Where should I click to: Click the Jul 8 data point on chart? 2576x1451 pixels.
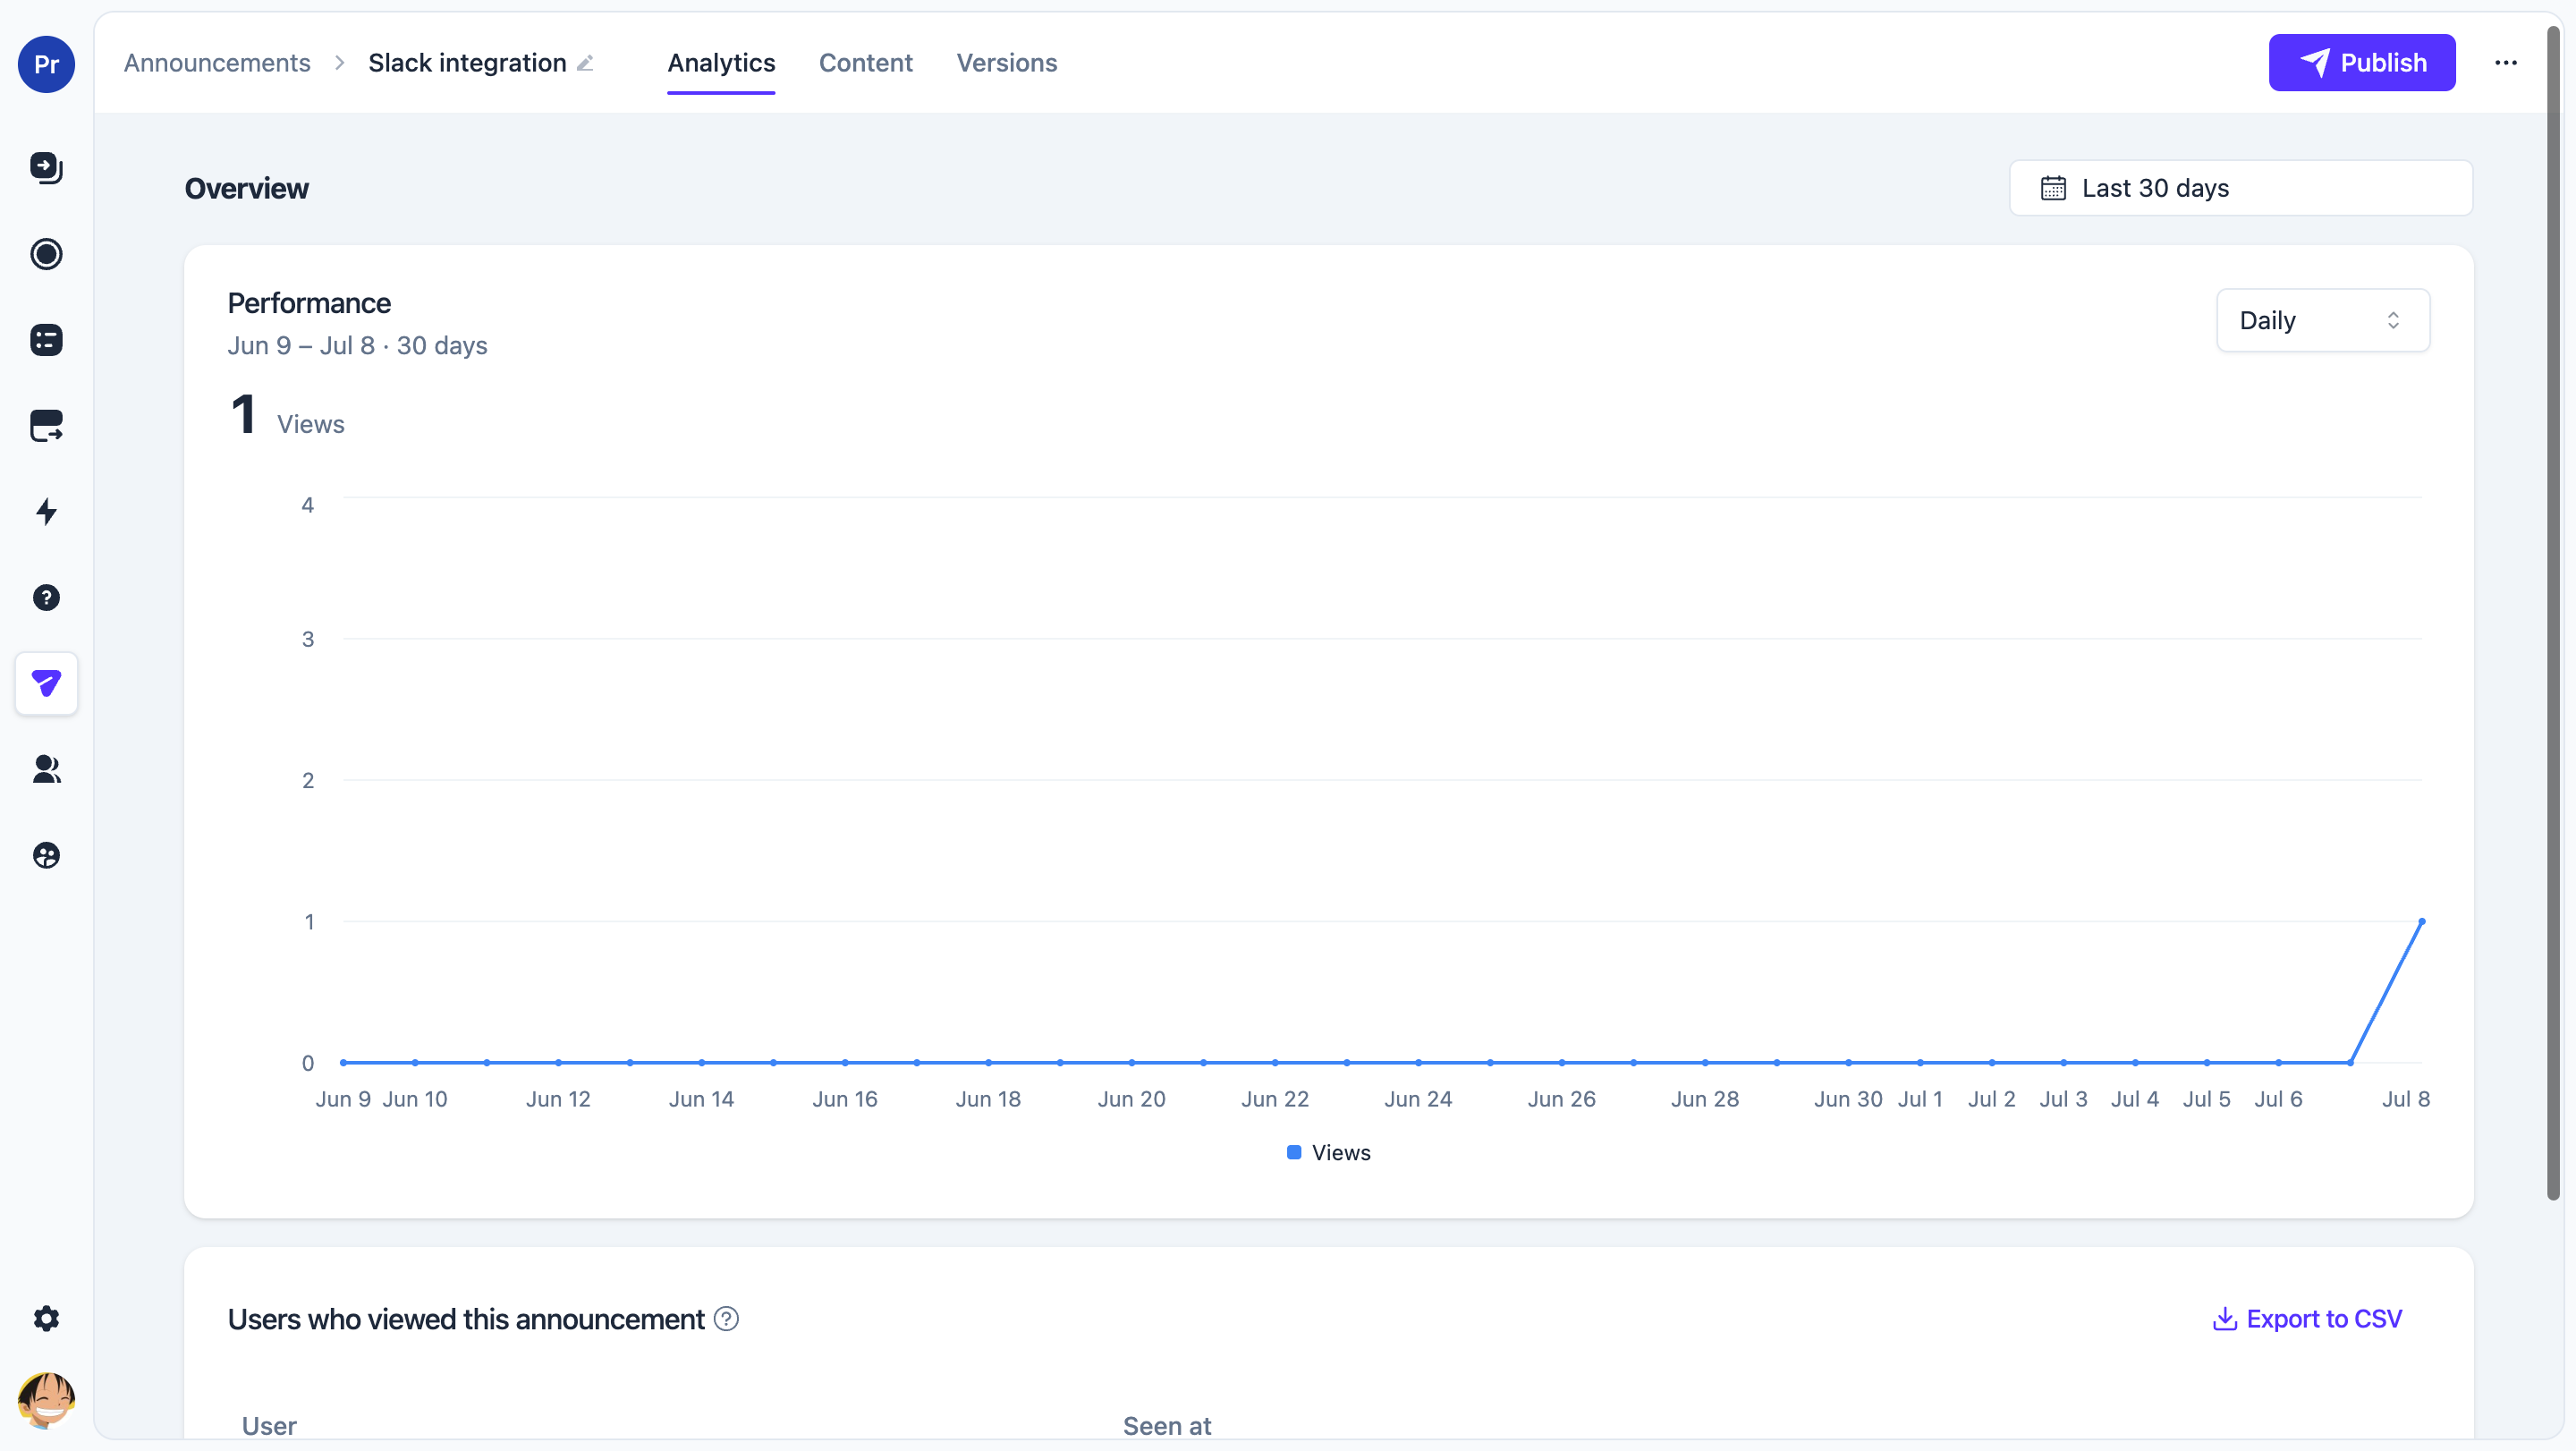[x=2421, y=921]
